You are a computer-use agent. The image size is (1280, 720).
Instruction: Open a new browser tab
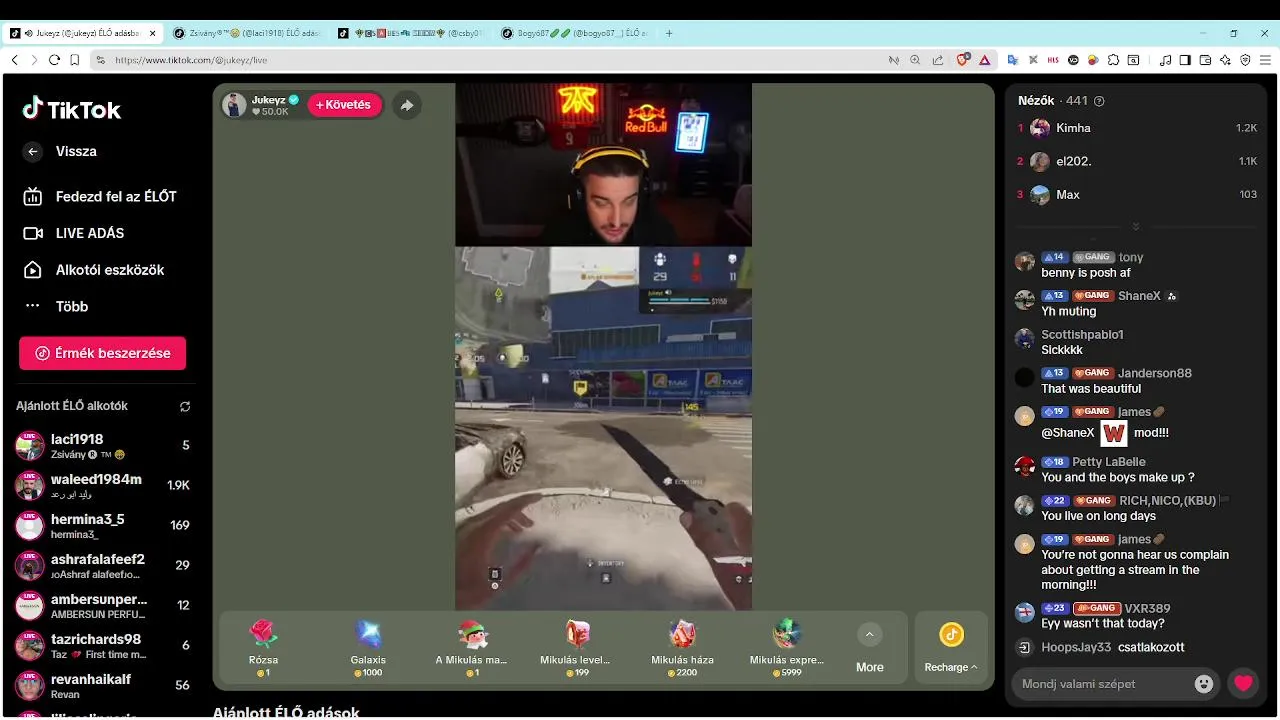pyautogui.click(x=669, y=33)
